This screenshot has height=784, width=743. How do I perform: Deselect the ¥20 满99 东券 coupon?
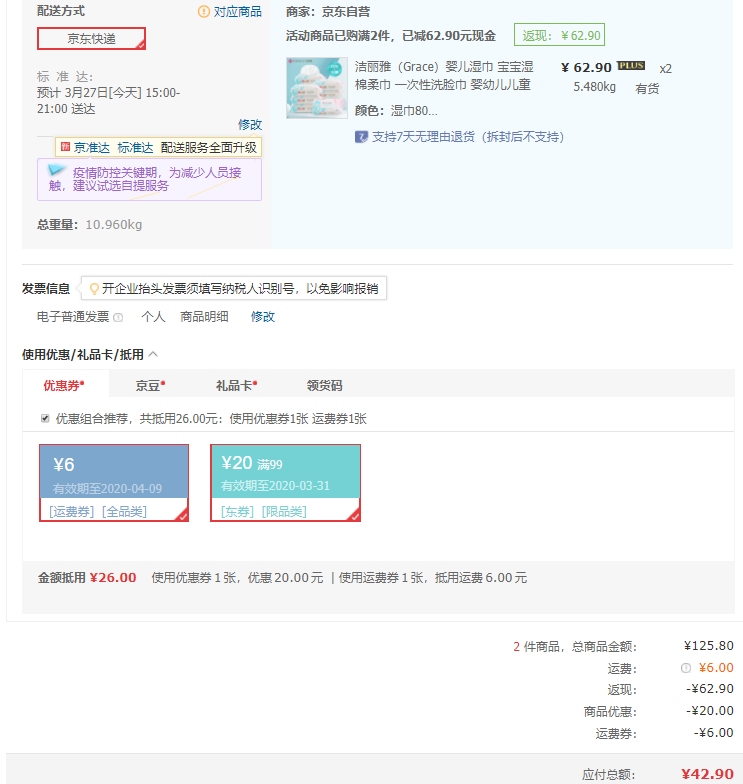point(286,483)
